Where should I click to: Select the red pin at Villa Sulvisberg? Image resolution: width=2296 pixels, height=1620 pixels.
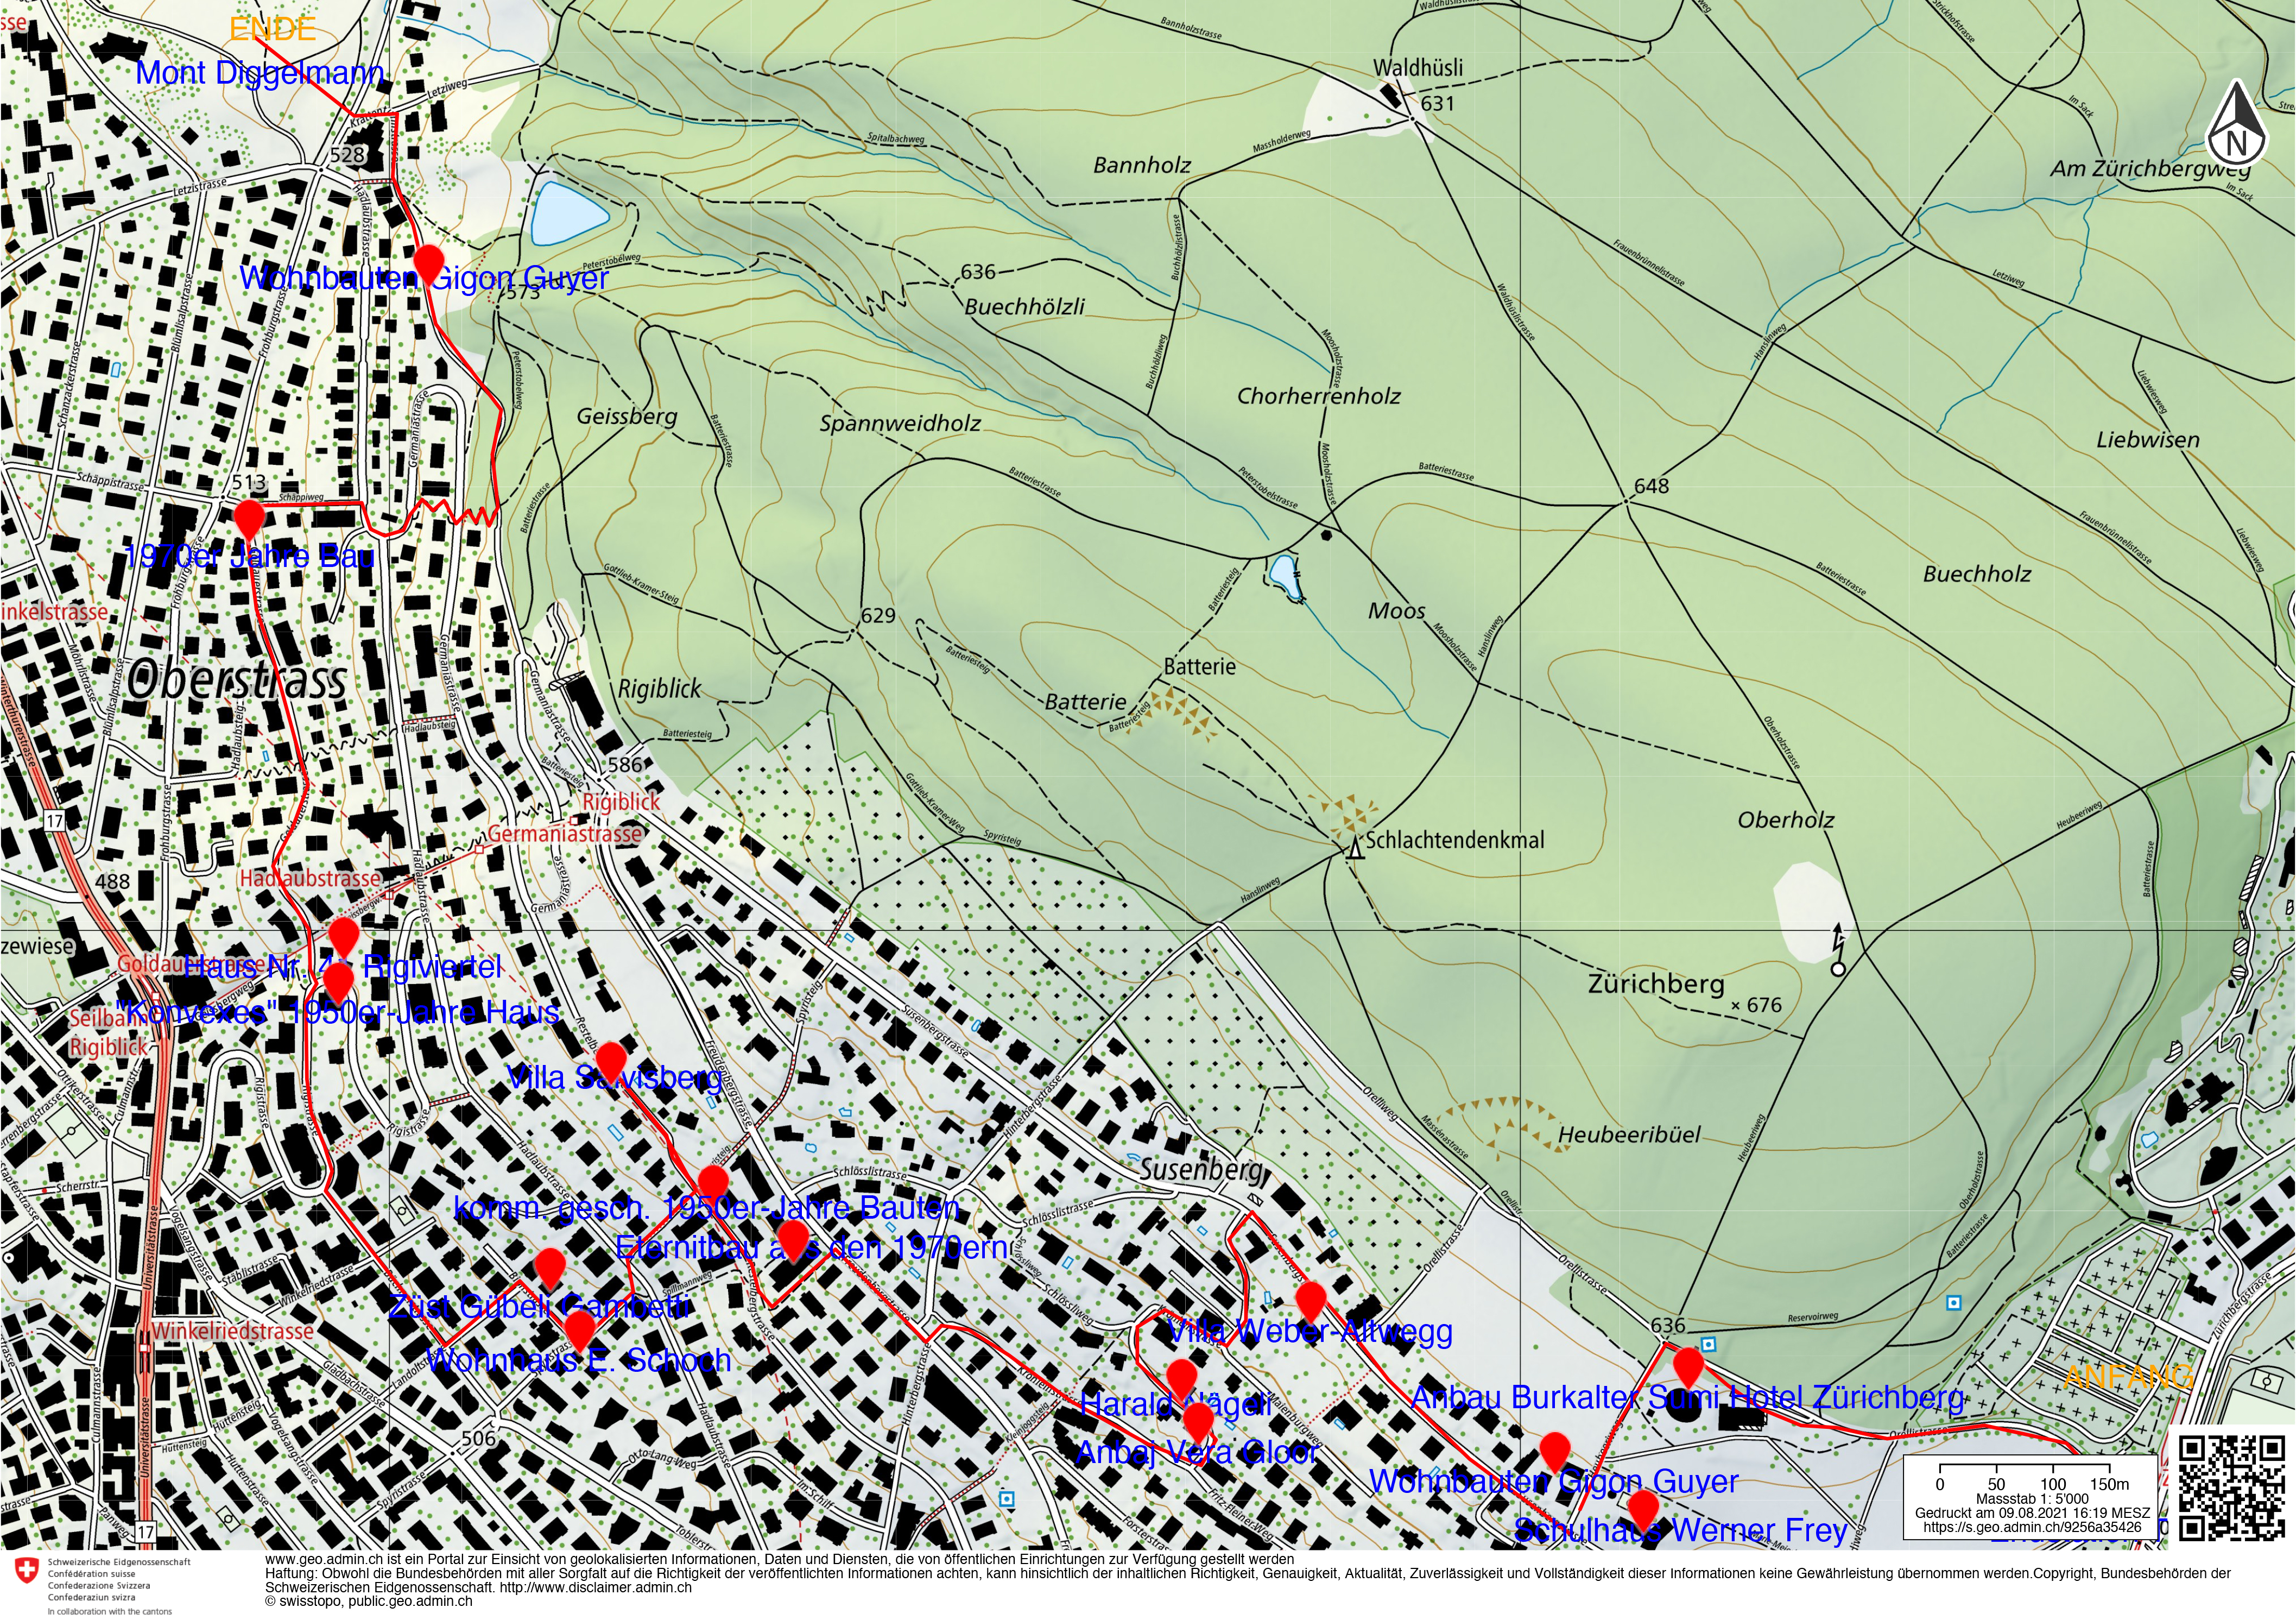610,1057
